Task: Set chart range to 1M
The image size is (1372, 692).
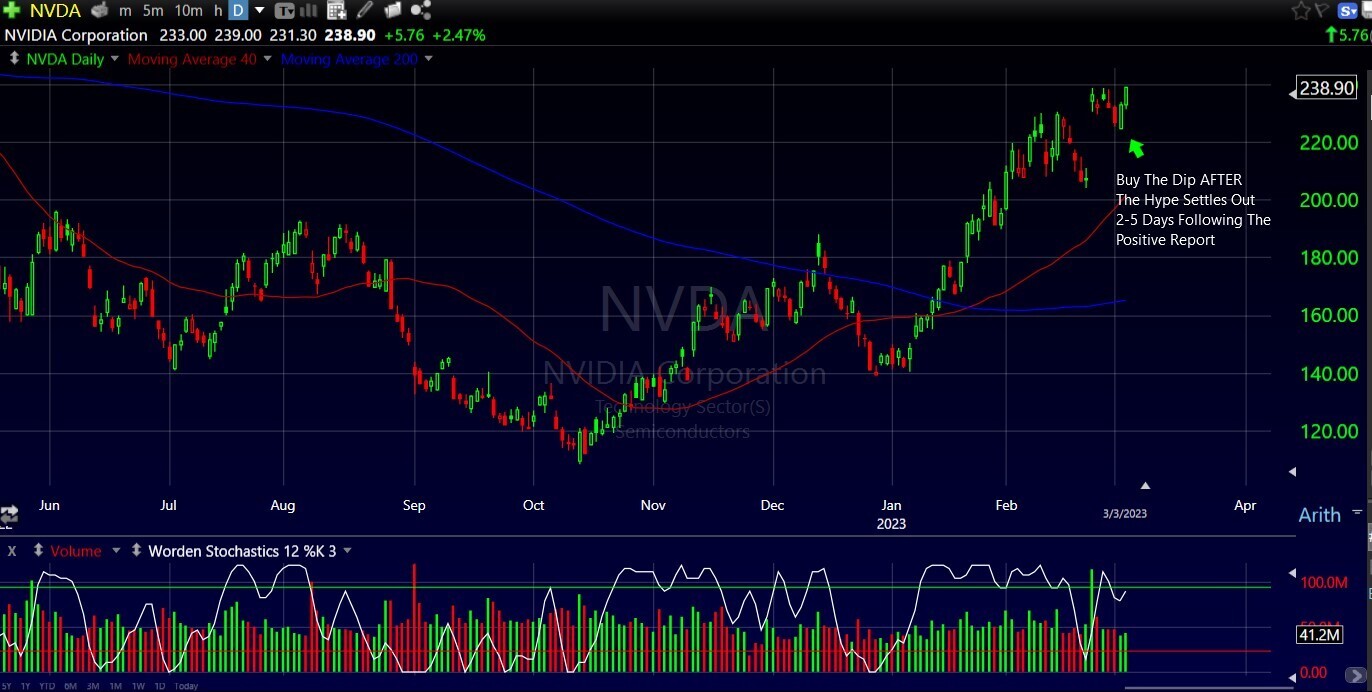Action: 116,686
